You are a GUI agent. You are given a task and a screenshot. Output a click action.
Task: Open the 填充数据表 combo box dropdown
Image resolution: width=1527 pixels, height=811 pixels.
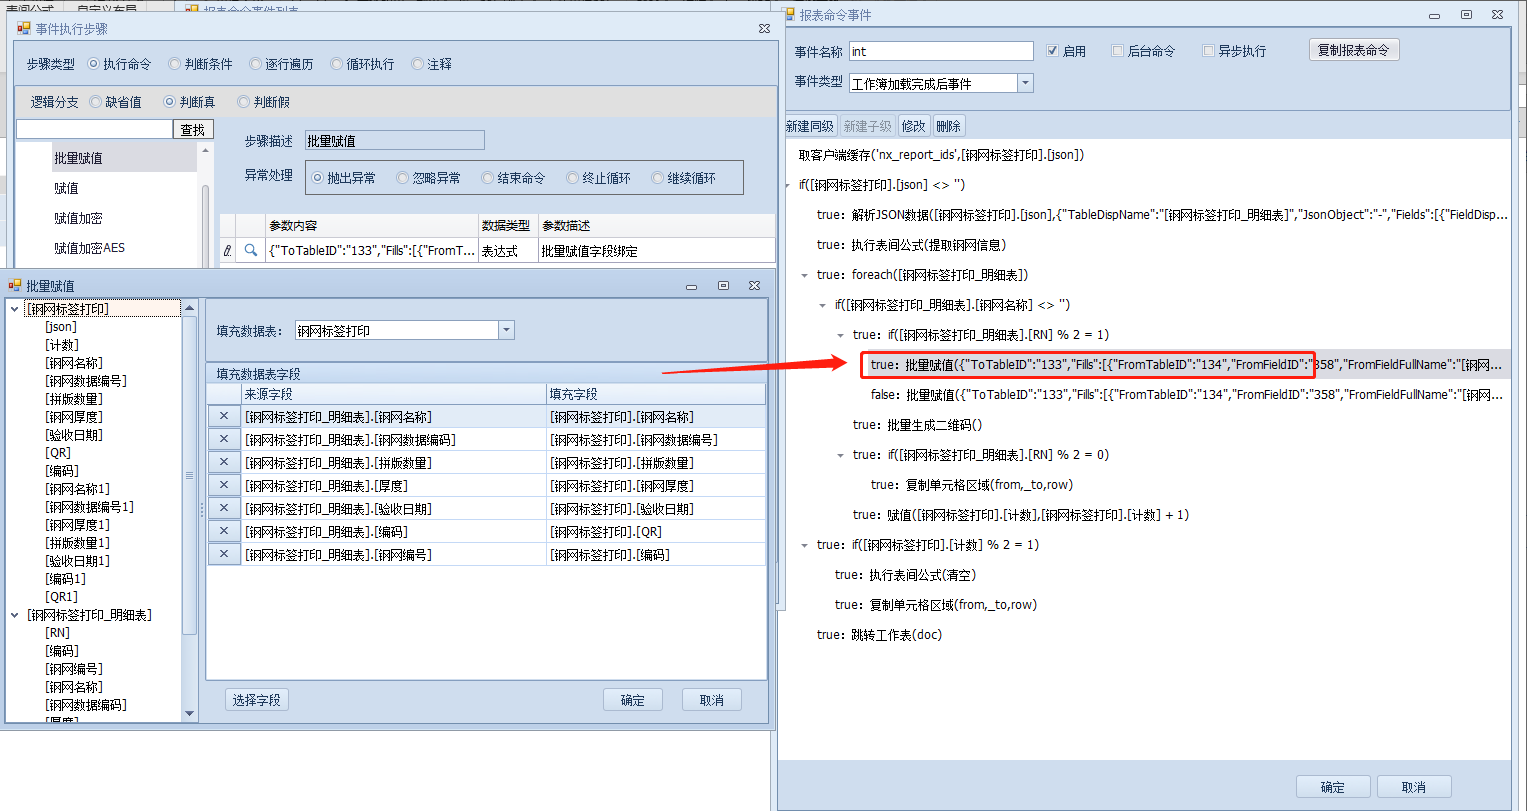[506, 331]
